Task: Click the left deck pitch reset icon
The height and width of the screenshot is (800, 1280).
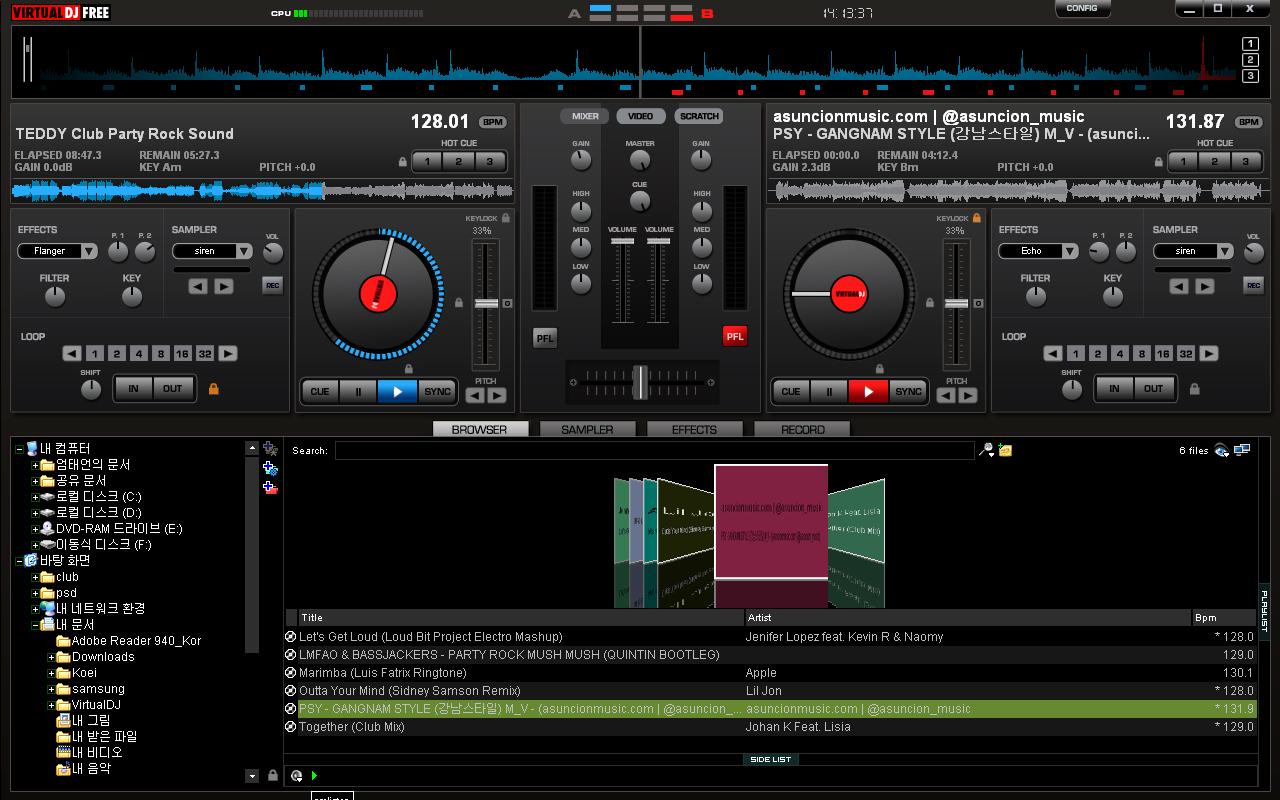Action: 507,303
